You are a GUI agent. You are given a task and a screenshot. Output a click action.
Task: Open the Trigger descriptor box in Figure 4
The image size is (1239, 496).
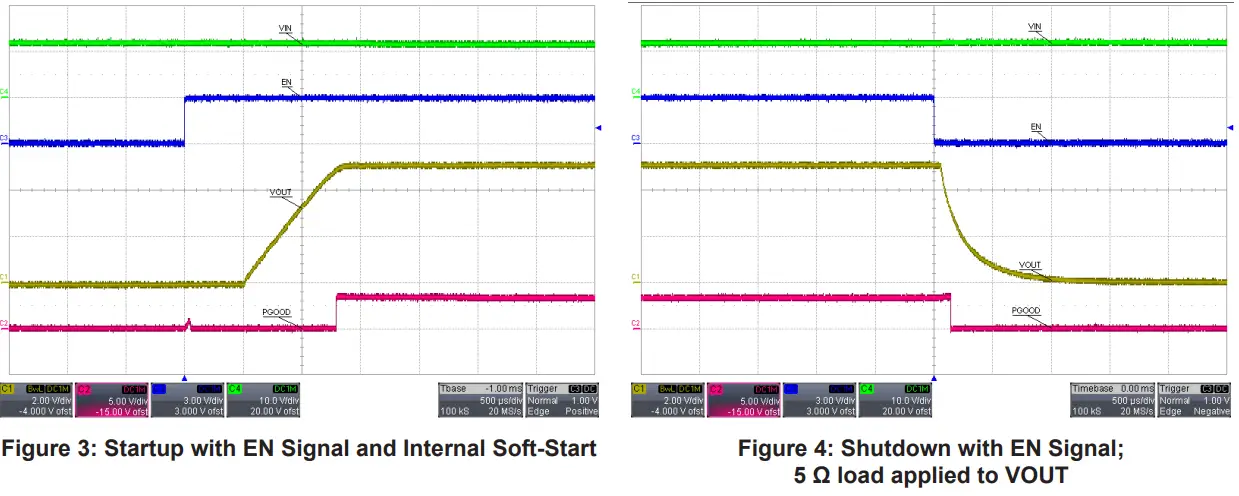[1194, 399]
